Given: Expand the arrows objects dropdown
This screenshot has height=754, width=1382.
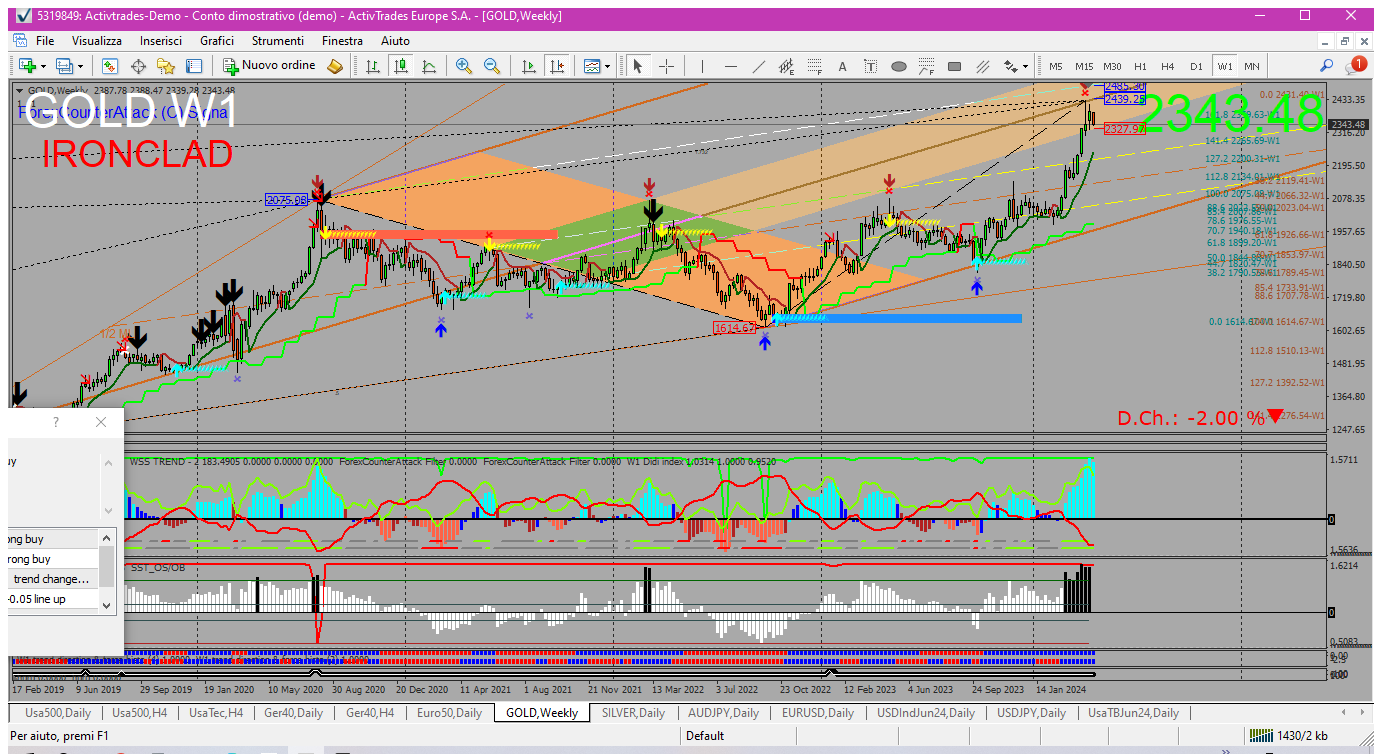Looking at the screenshot, I should click(x=1026, y=66).
